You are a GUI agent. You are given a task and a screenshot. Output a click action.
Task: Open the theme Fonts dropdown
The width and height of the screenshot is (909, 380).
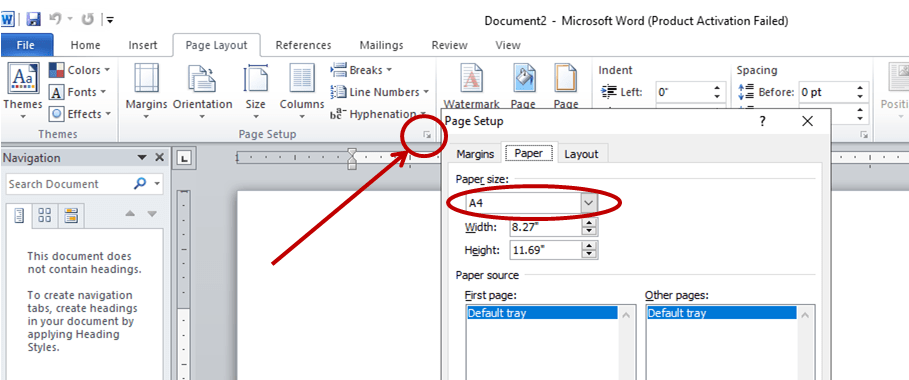(x=78, y=92)
